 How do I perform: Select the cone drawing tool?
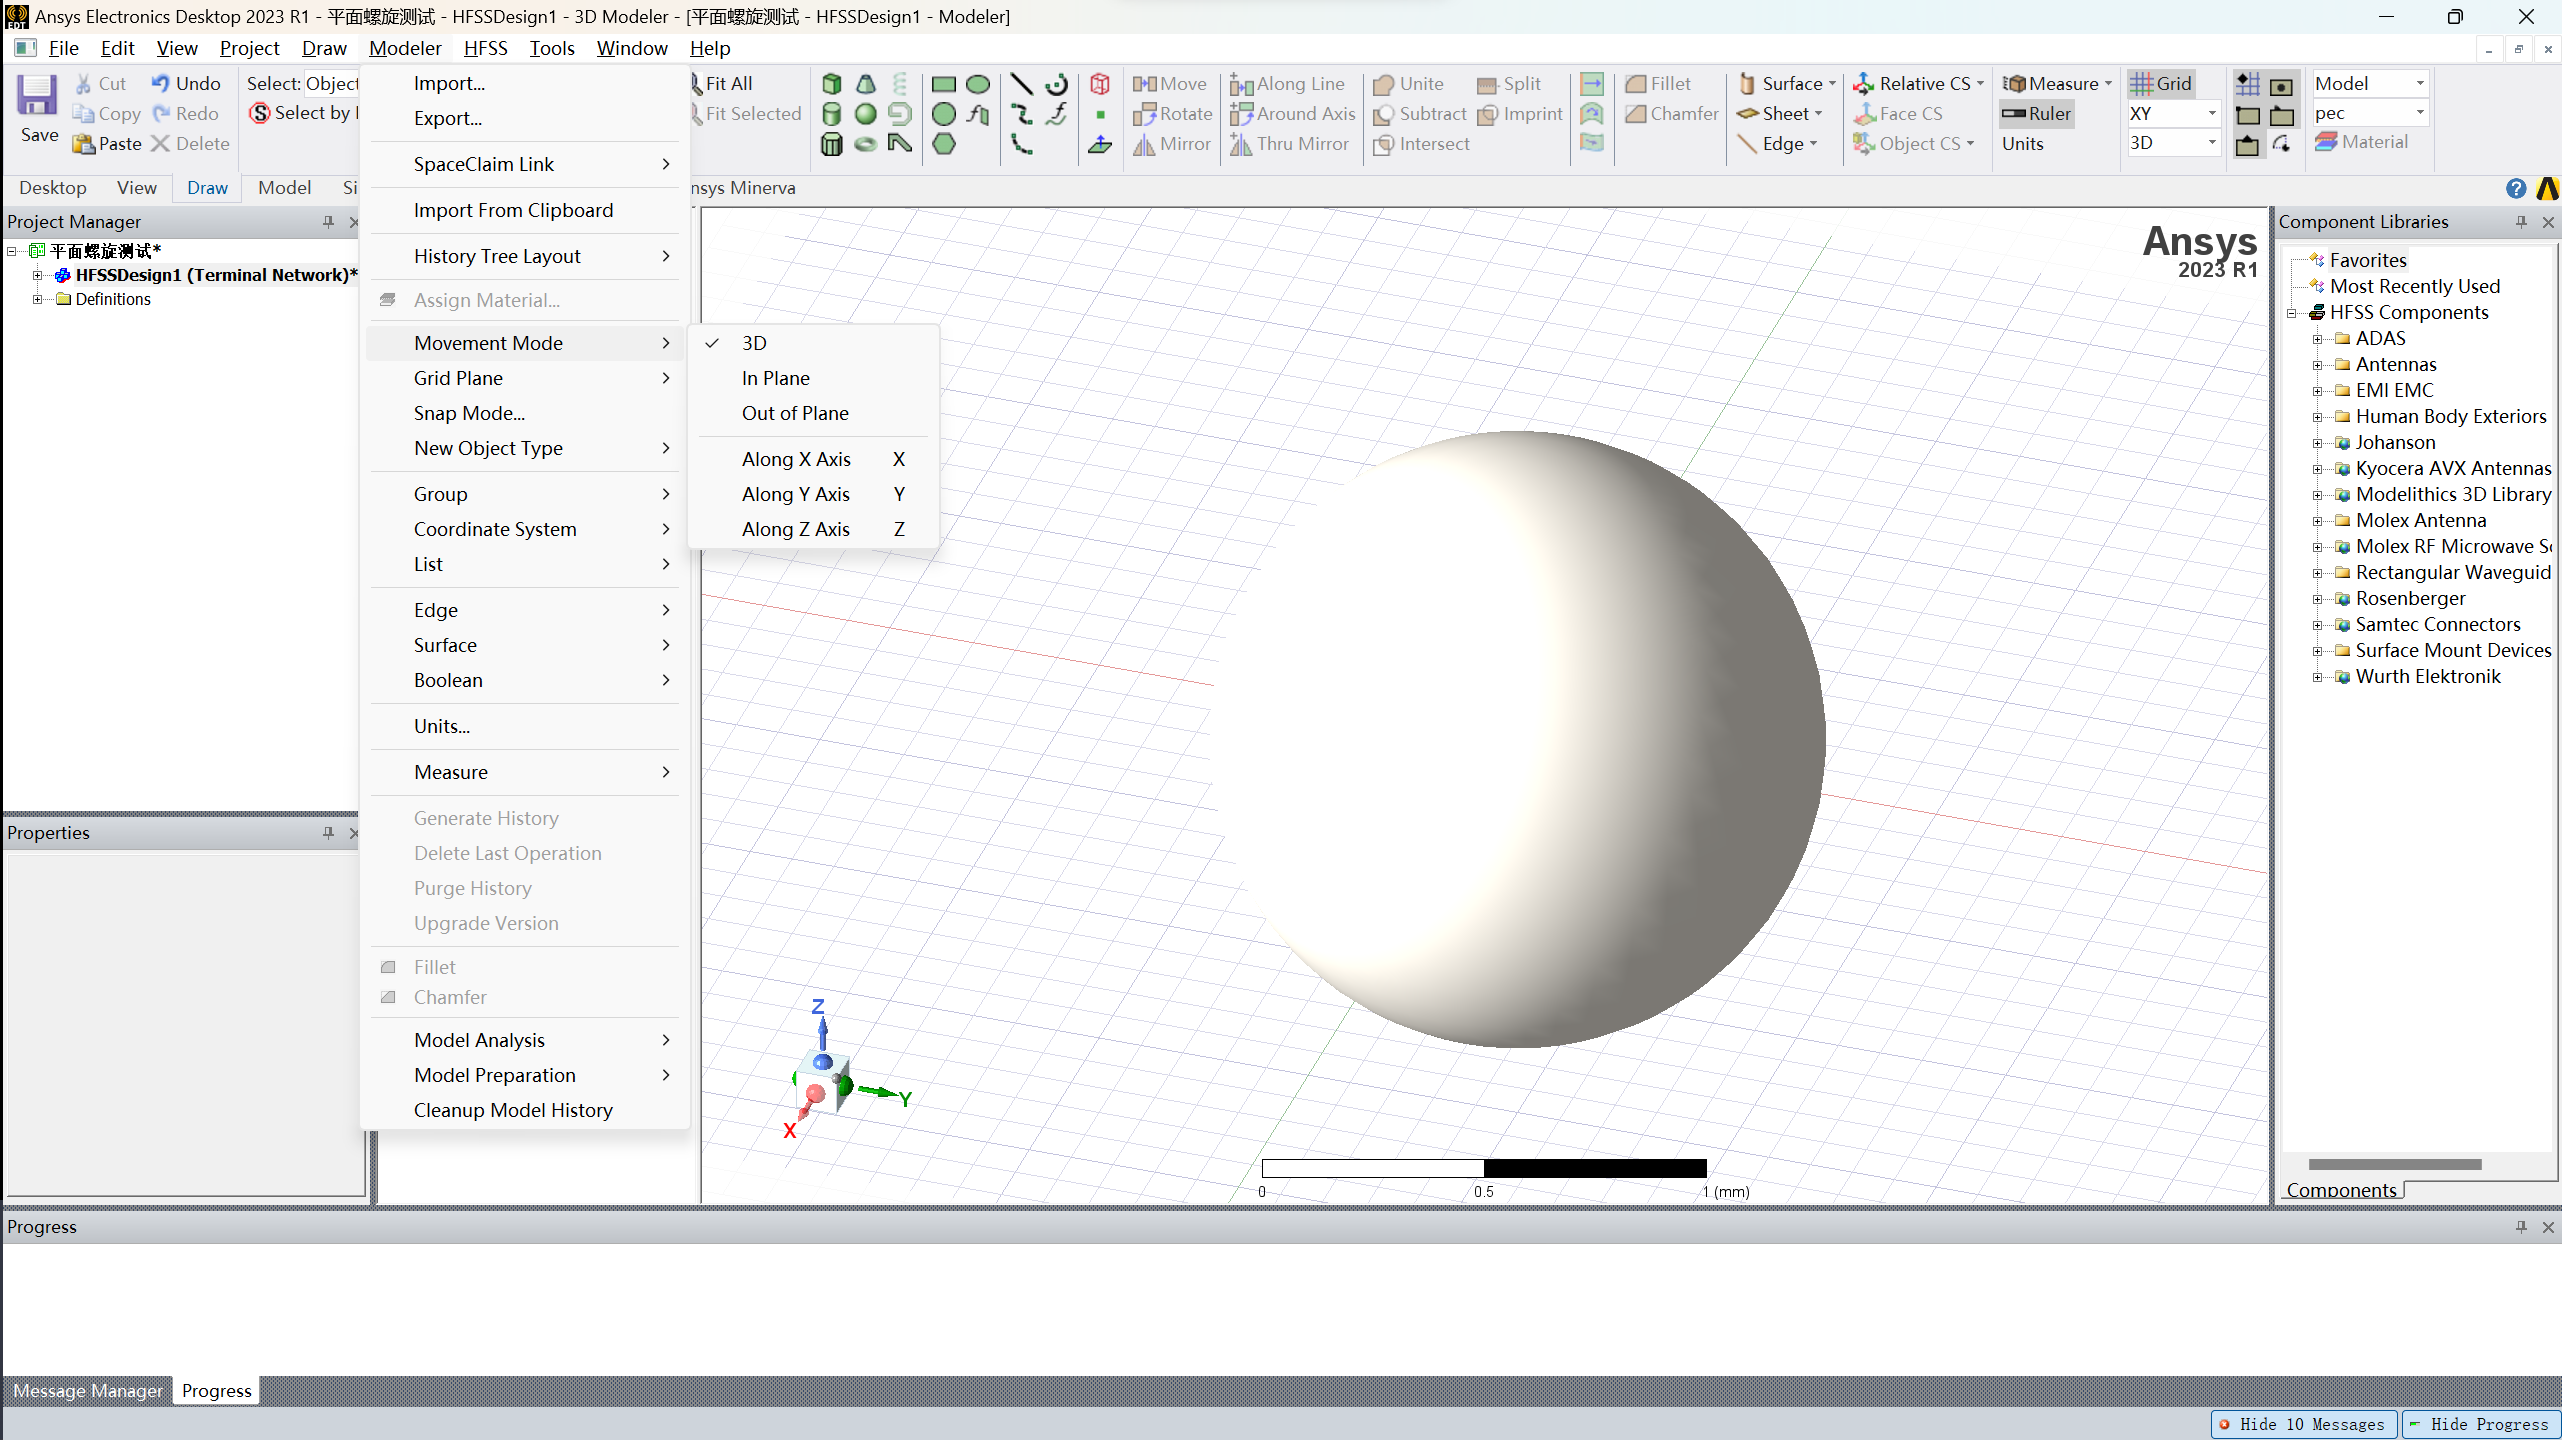pyautogui.click(x=866, y=84)
